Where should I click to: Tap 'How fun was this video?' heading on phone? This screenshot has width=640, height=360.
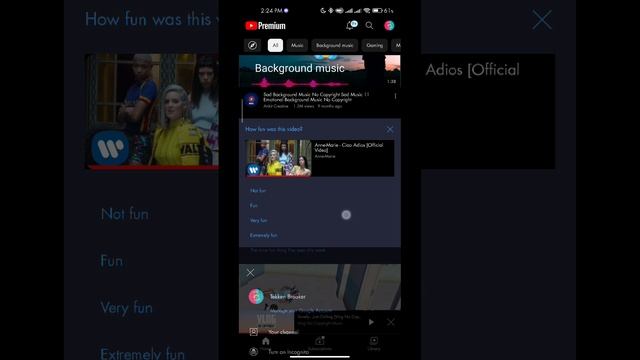[x=274, y=129]
